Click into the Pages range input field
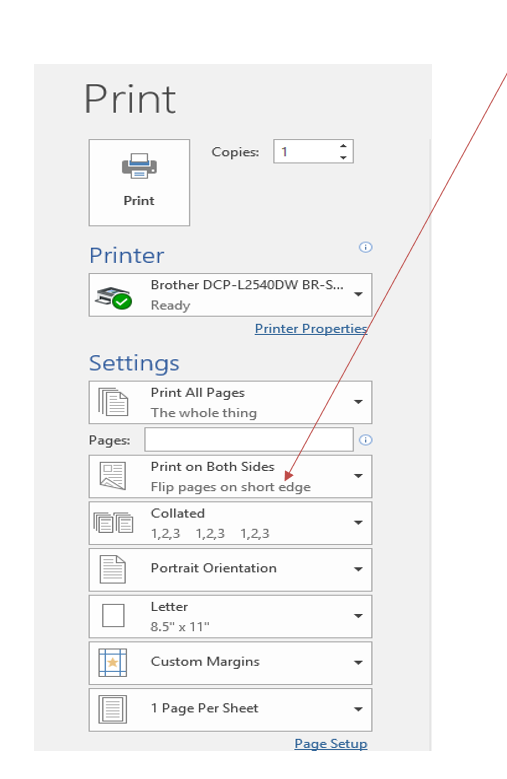507x779 pixels. coord(249,440)
